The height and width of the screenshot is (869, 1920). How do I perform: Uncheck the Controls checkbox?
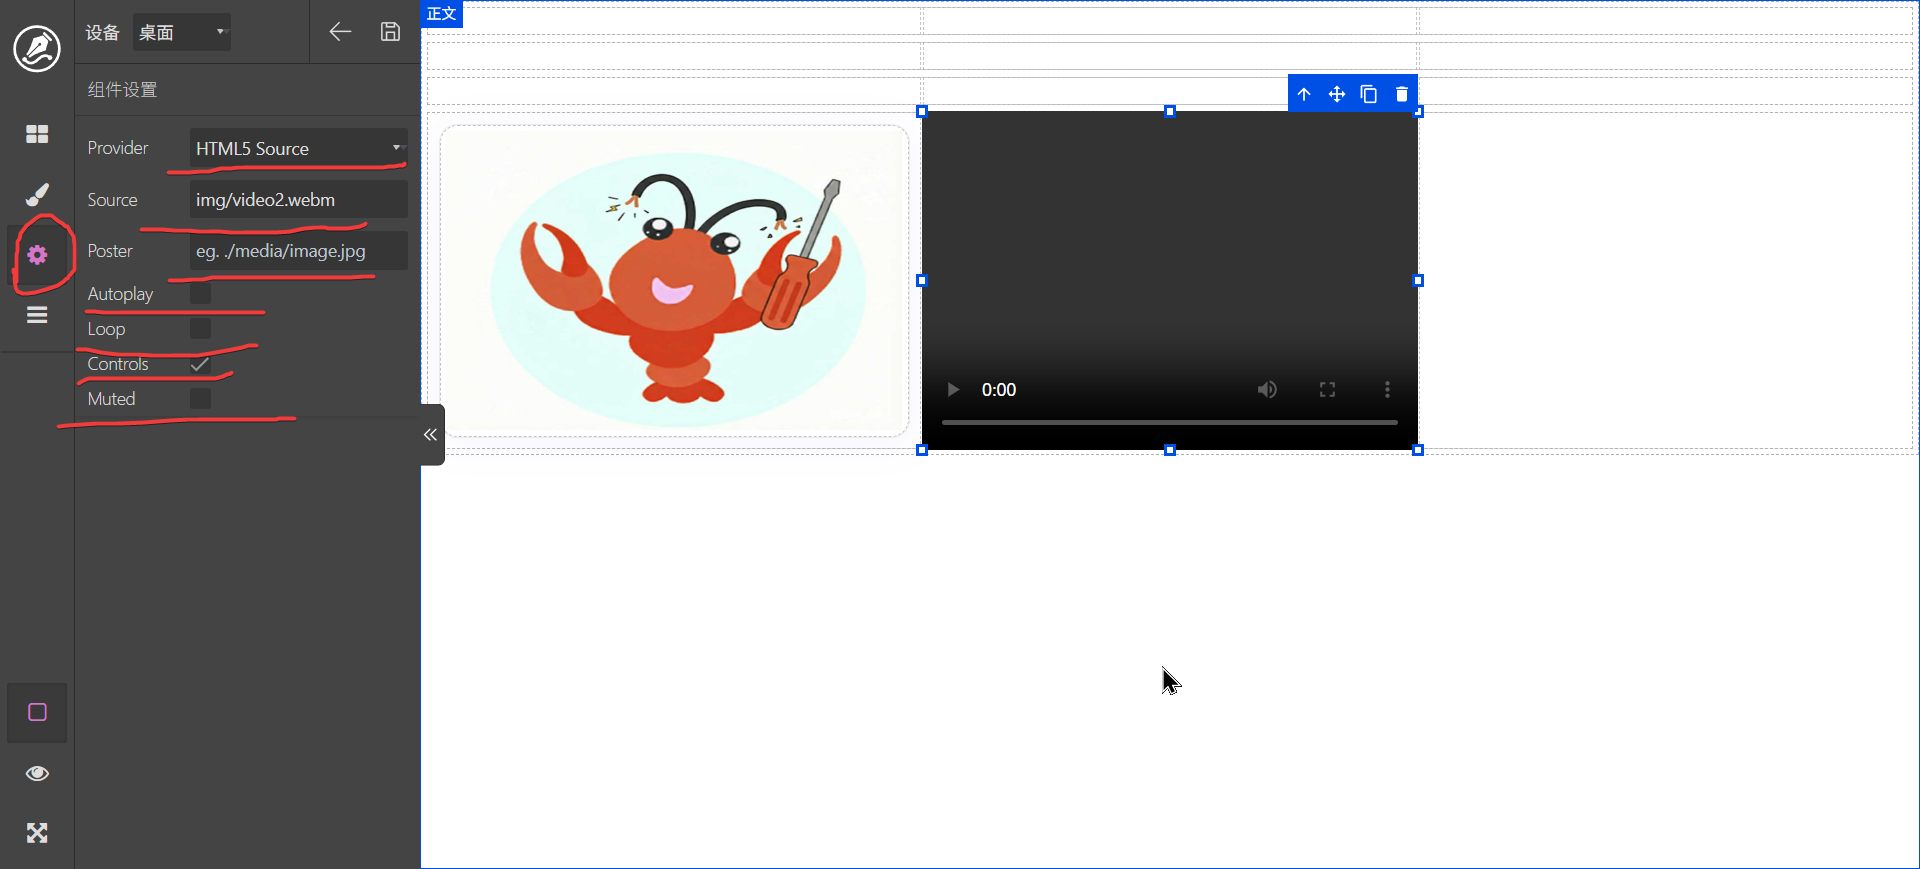coord(200,364)
